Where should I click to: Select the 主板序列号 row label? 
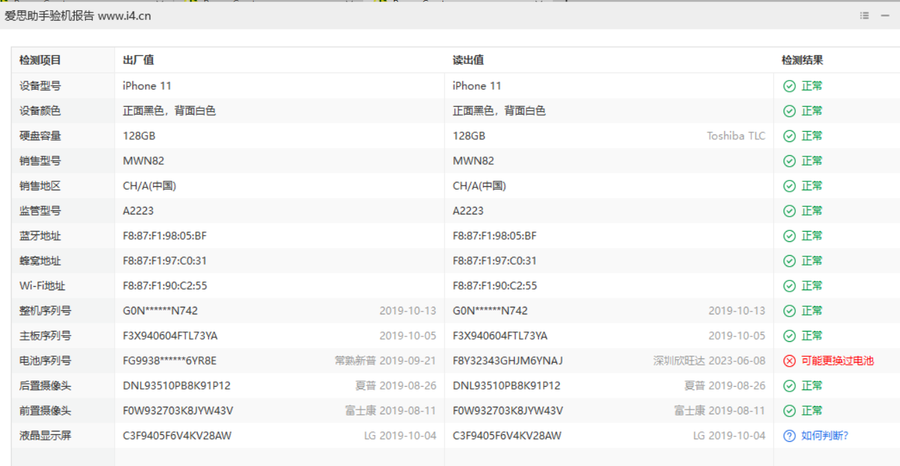click(45, 336)
